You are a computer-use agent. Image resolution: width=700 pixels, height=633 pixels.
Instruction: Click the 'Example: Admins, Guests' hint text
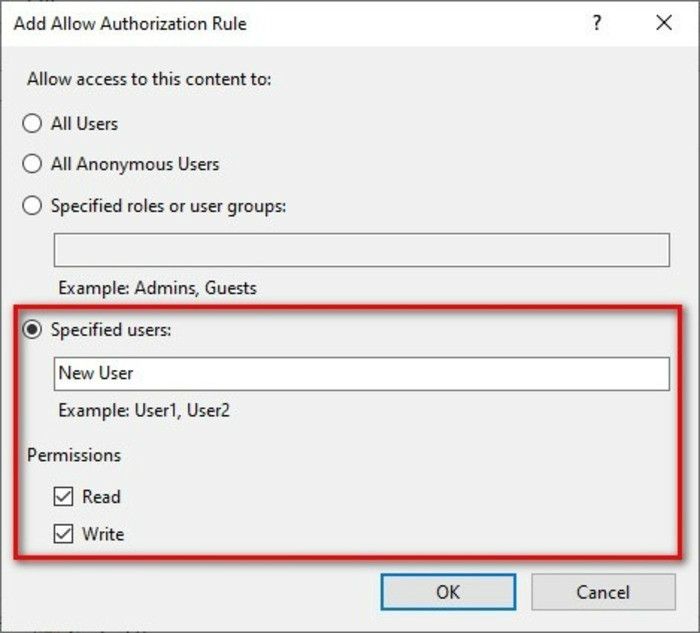(157, 288)
